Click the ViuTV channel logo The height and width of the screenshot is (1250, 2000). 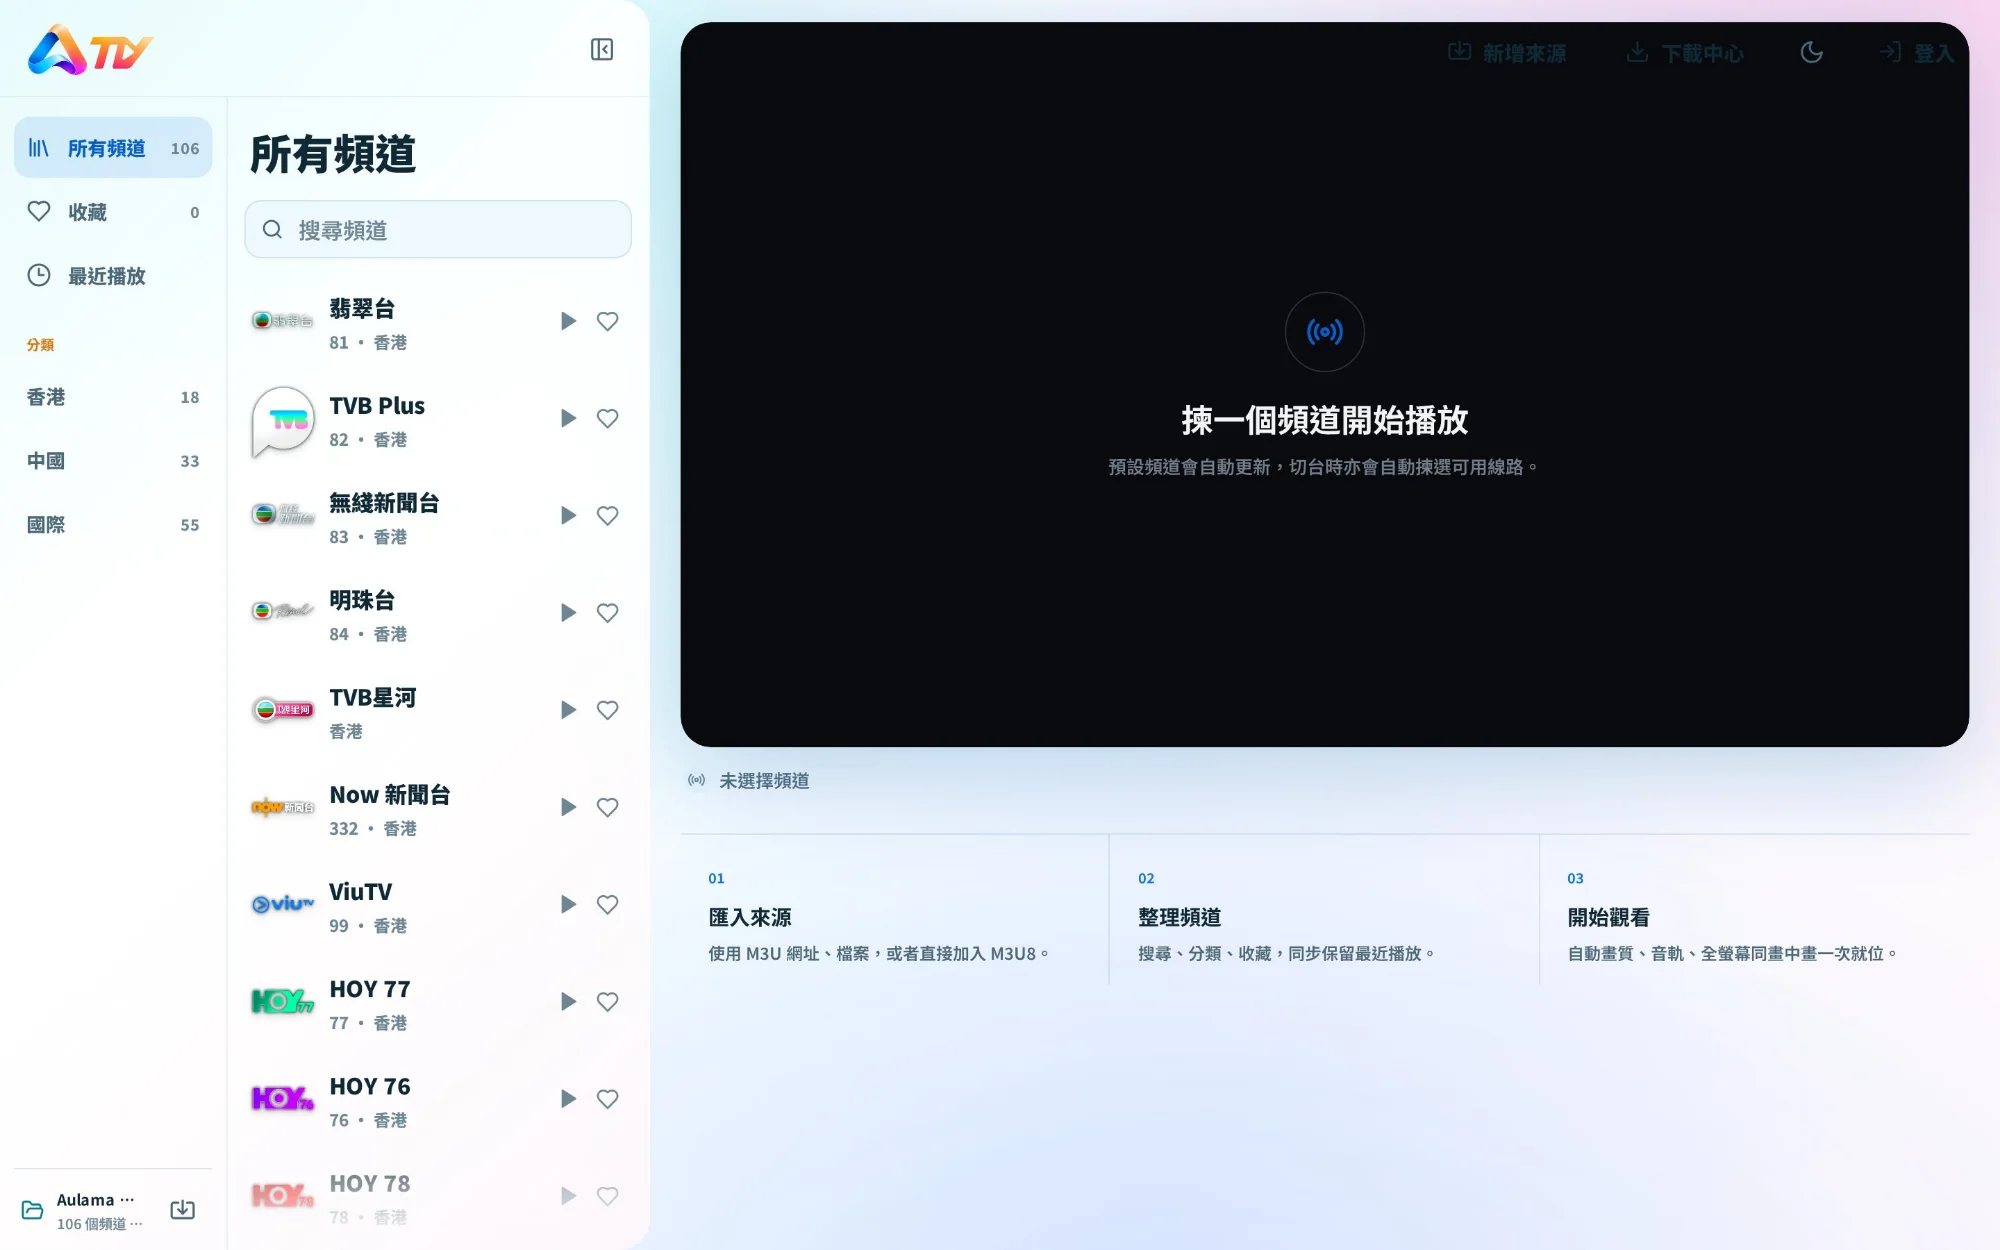tap(283, 904)
